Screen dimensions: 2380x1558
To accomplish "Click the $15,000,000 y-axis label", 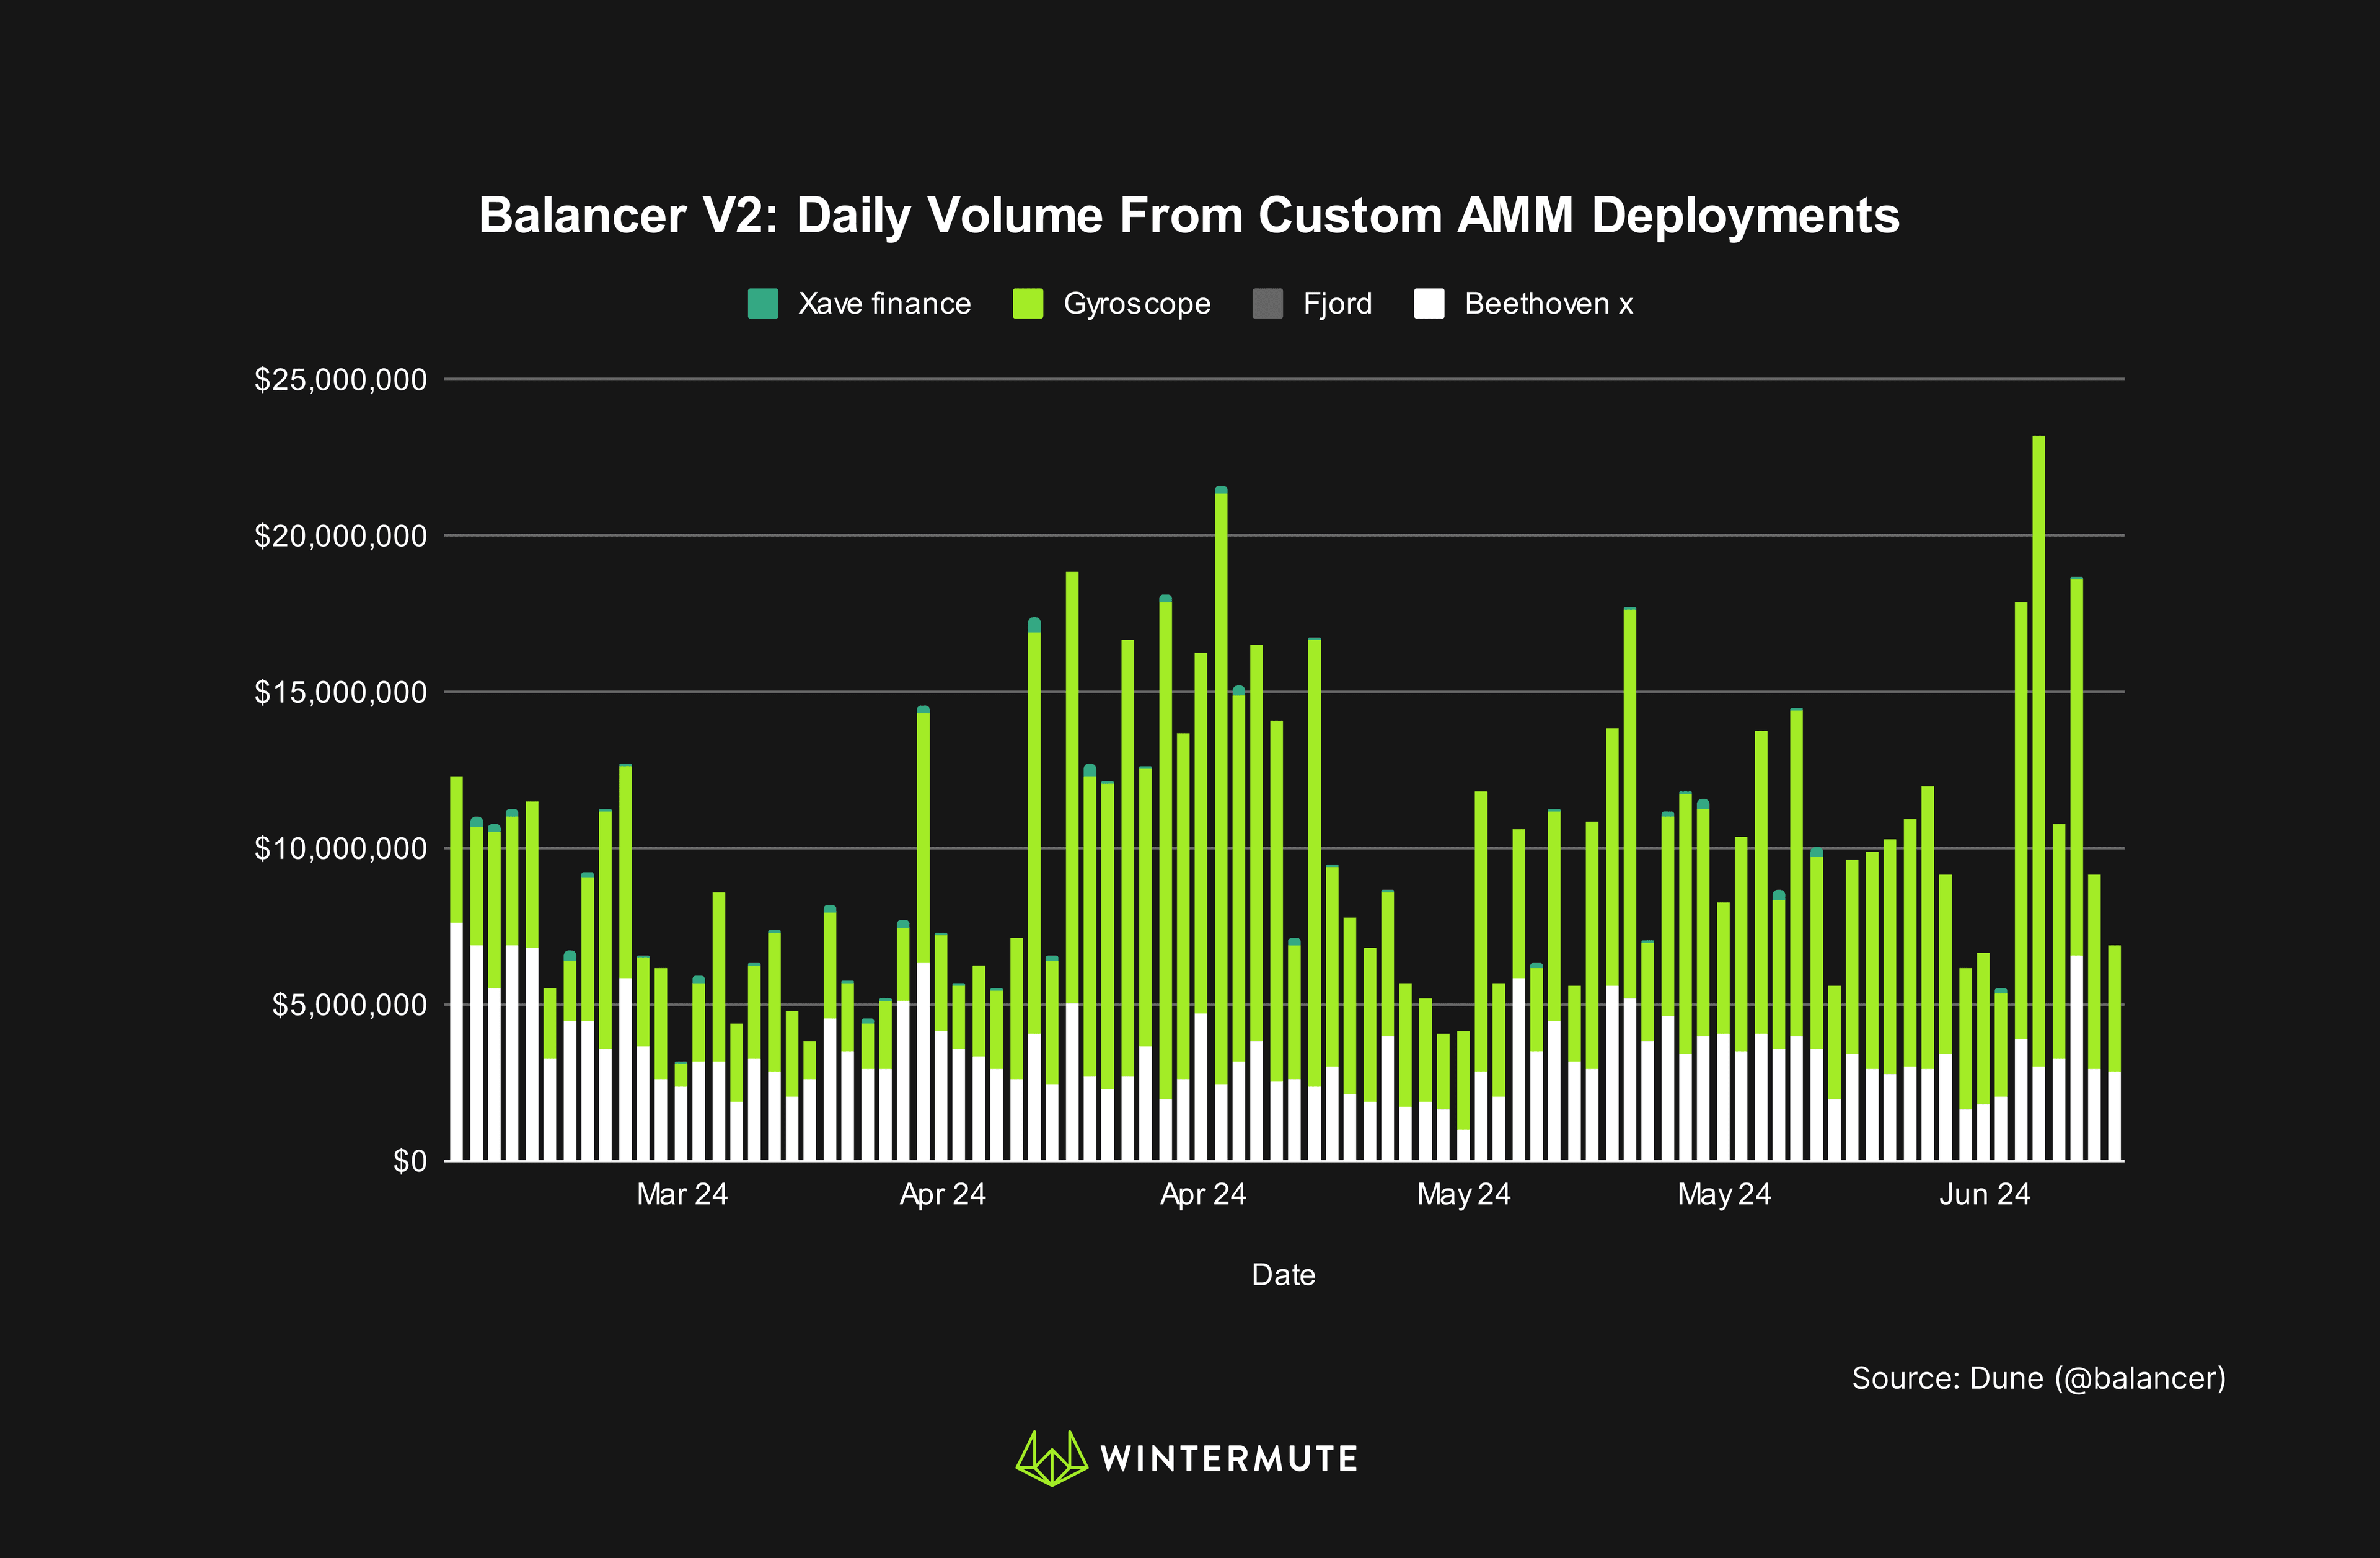I will pos(340,692).
